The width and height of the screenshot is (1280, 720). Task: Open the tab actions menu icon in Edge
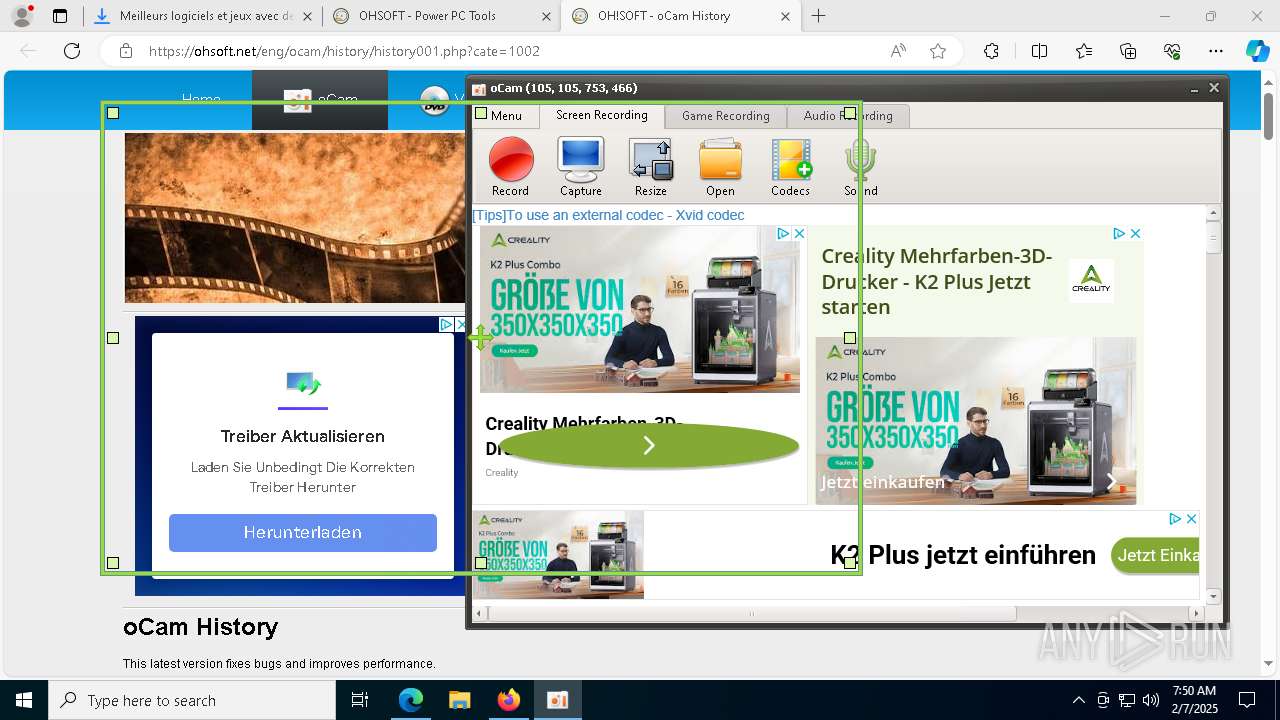[x=60, y=16]
